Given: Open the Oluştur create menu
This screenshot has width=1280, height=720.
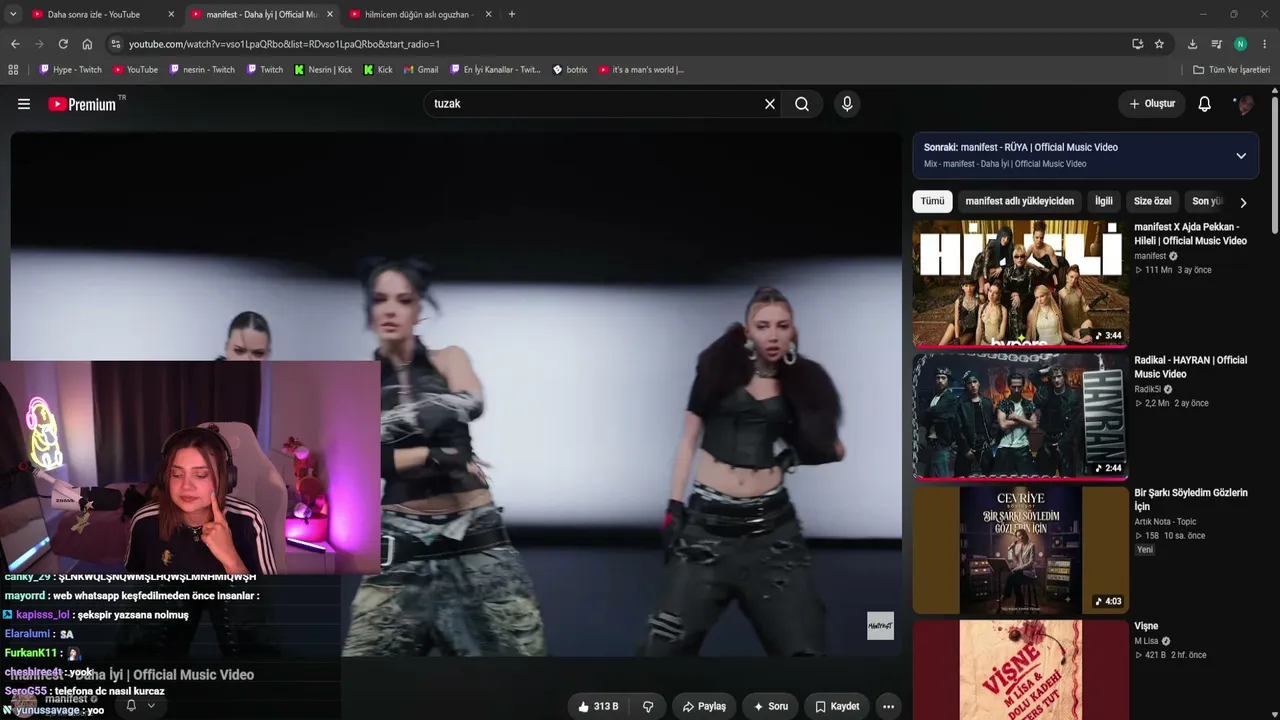Looking at the screenshot, I should coord(1152,104).
